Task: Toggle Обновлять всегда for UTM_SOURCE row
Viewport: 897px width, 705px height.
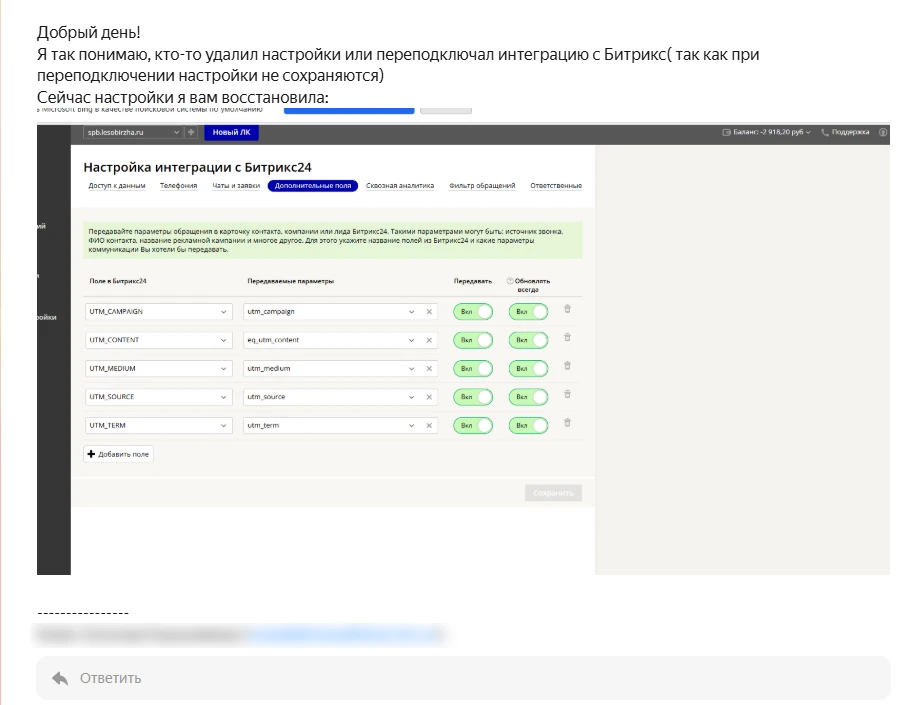Action: [529, 397]
